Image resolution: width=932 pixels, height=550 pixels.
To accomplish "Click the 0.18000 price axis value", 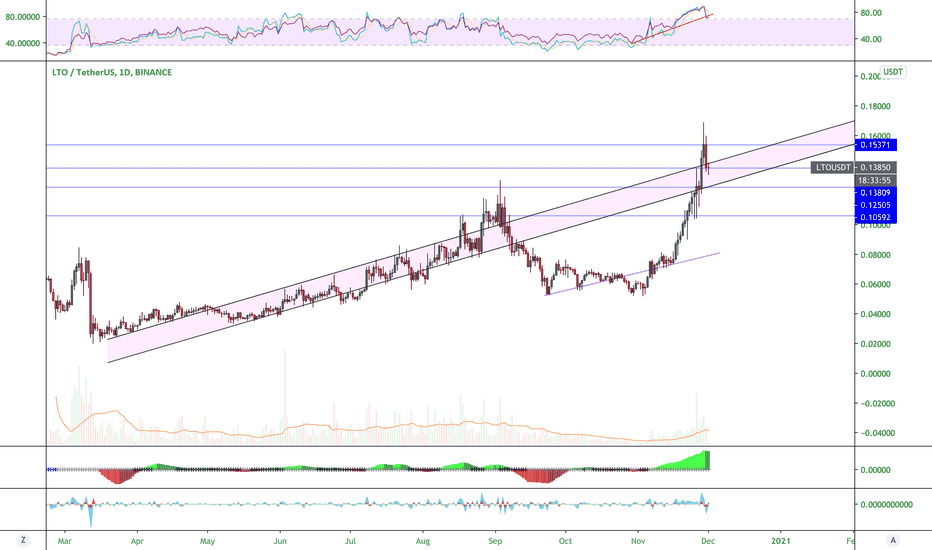I will point(876,106).
